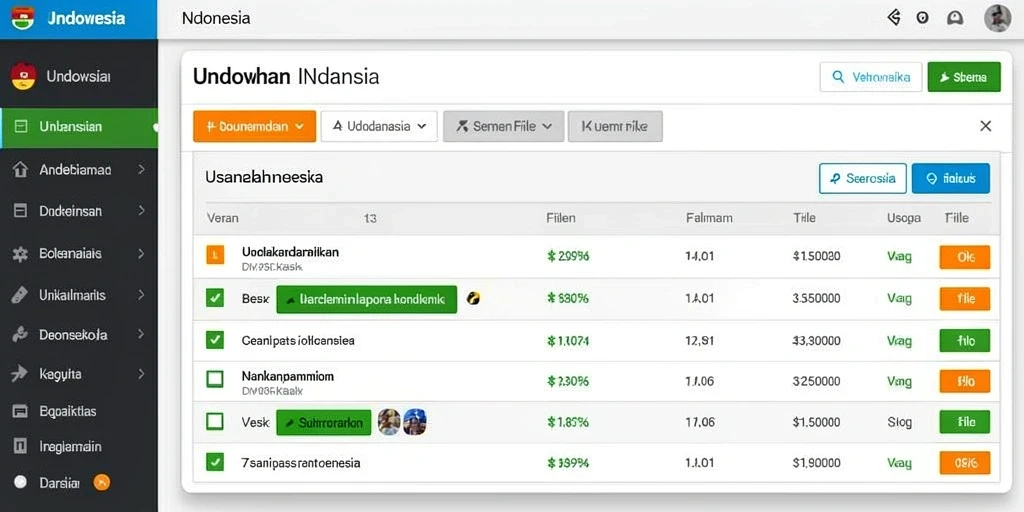Click green Suhroranlon tag in Vesk row

pos(324,423)
